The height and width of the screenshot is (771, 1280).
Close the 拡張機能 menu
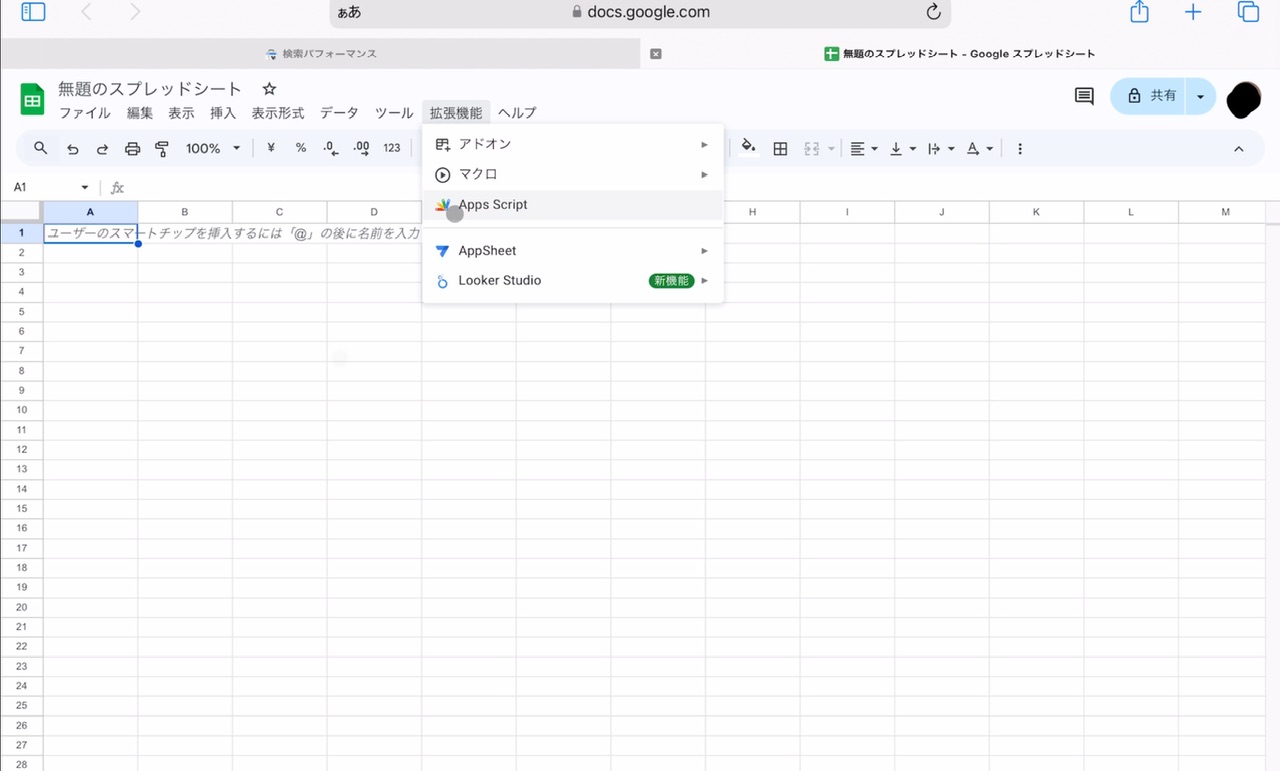456,113
